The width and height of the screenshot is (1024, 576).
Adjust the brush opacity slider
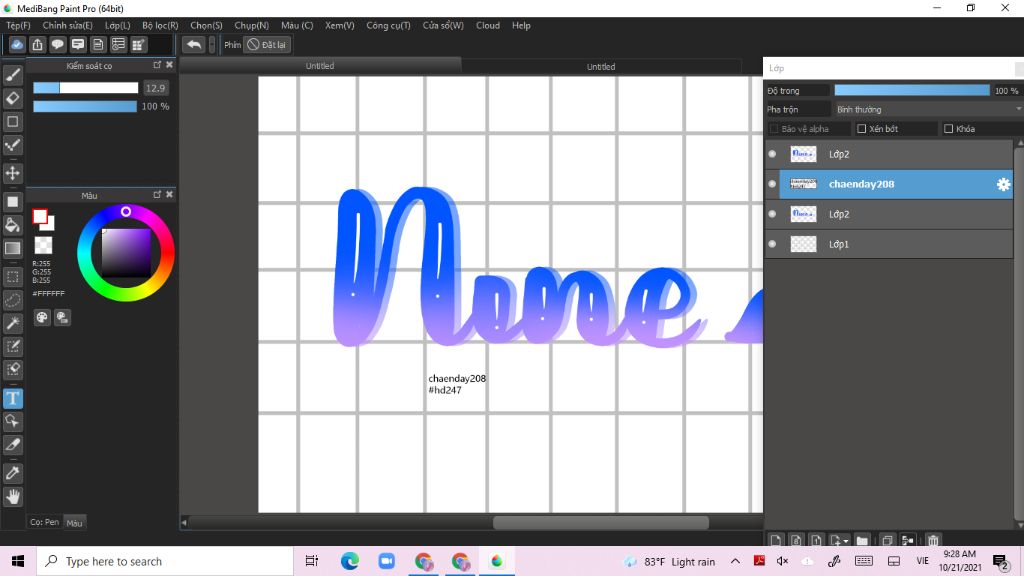point(85,106)
